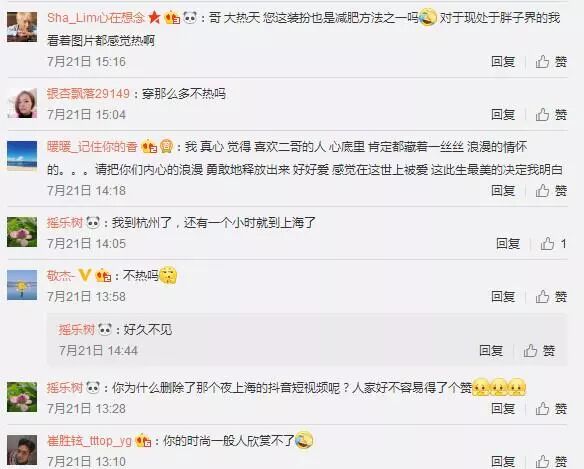The width and height of the screenshot is (584, 469).
Task: Like the 银杏飘落29149 comment thumbs-up
Action: tap(551, 114)
